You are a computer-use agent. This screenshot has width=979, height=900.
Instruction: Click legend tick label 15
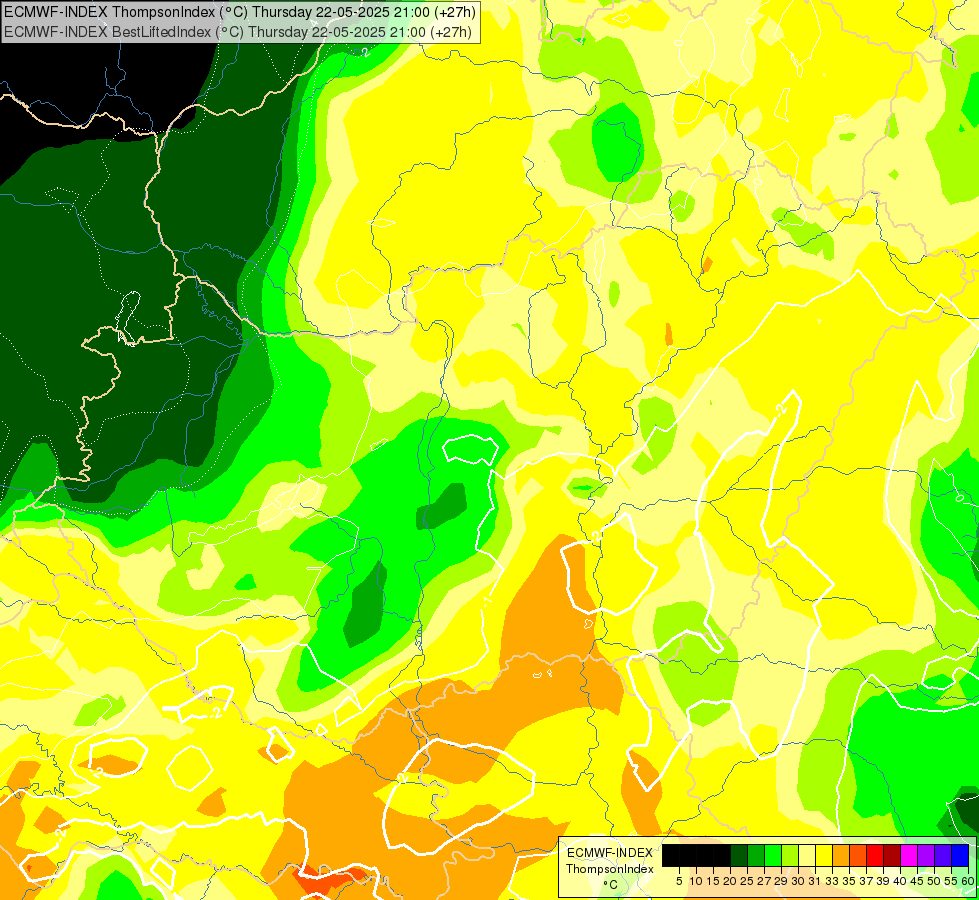click(x=713, y=881)
